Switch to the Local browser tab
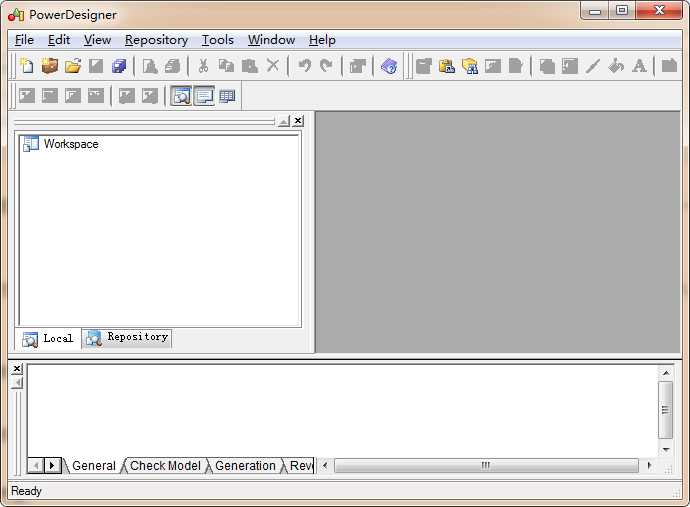690x507 pixels. [x=48, y=339]
